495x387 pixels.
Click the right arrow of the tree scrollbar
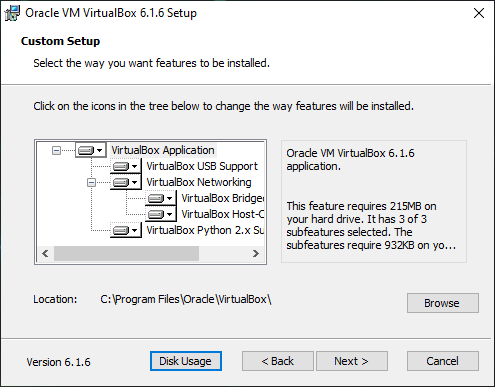click(x=256, y=254)
